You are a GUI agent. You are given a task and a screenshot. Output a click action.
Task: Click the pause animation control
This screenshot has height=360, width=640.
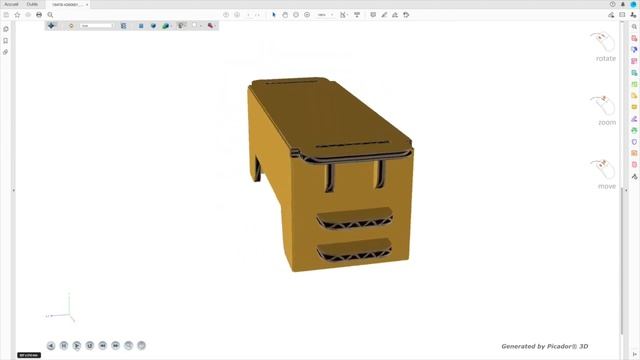64,346
